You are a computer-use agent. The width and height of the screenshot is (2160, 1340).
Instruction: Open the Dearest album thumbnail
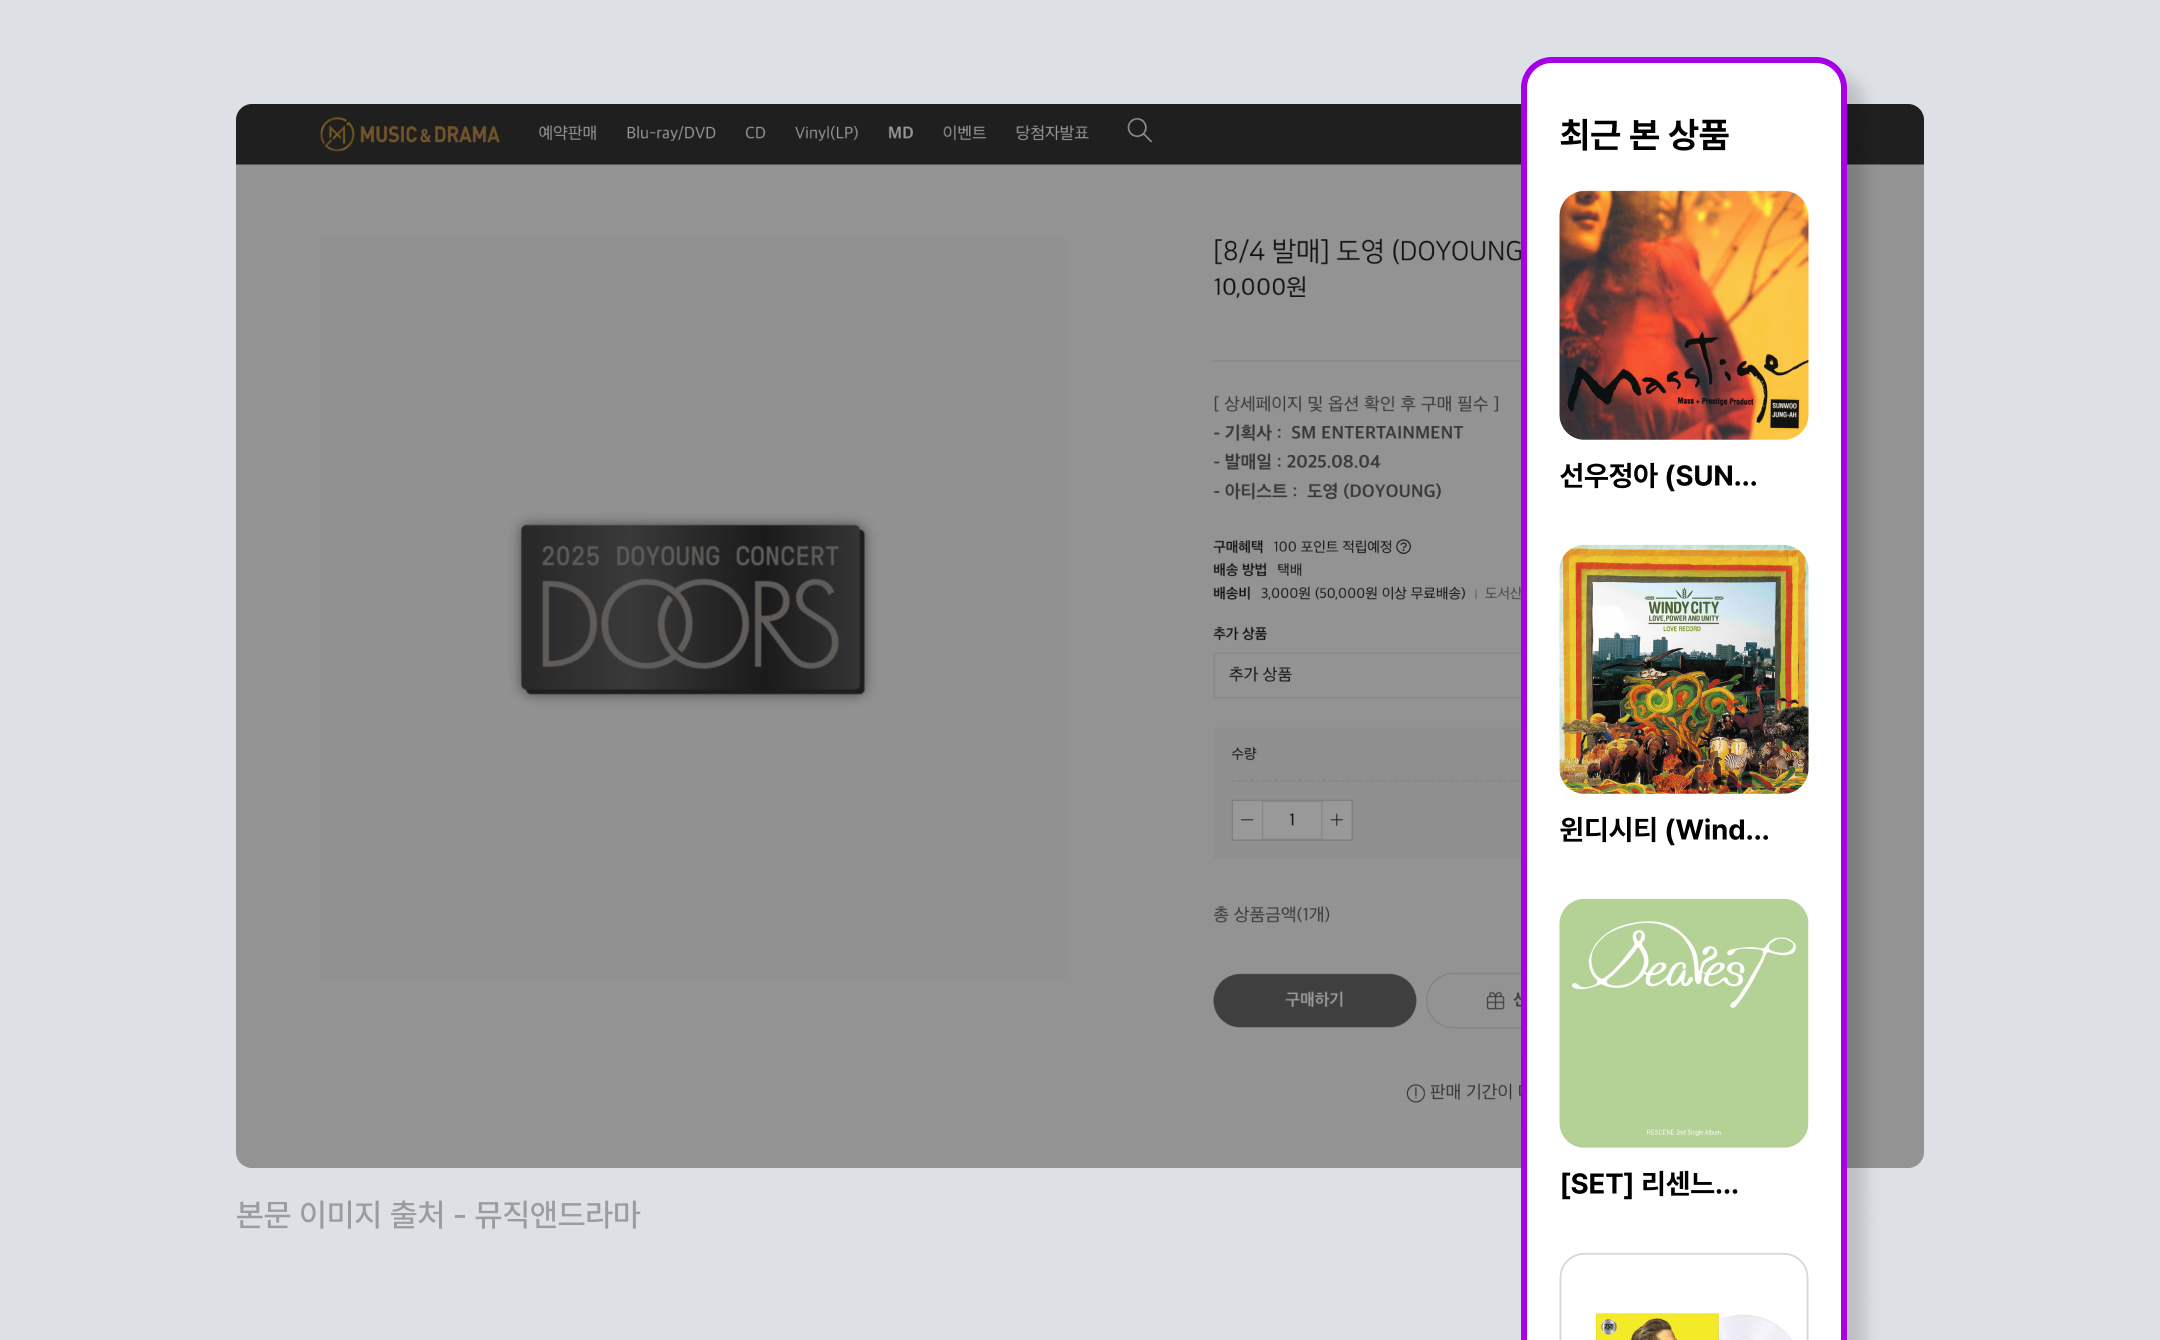(1684, 1023)
